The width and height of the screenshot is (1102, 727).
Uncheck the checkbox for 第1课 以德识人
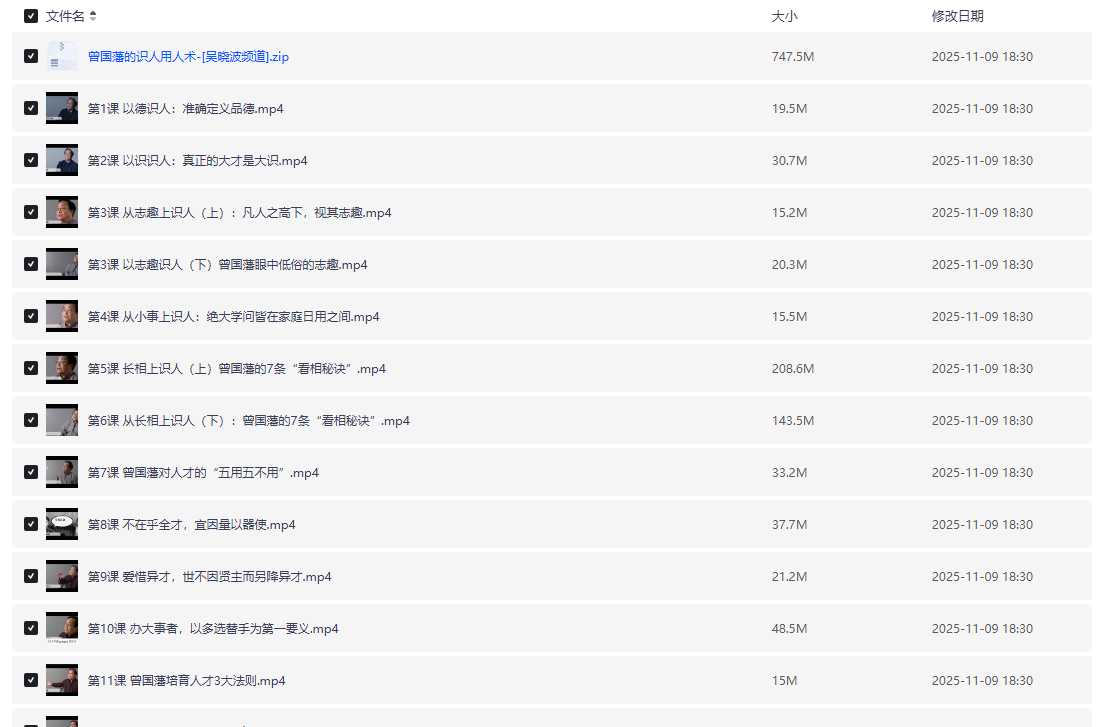click(x=30, y=108)
